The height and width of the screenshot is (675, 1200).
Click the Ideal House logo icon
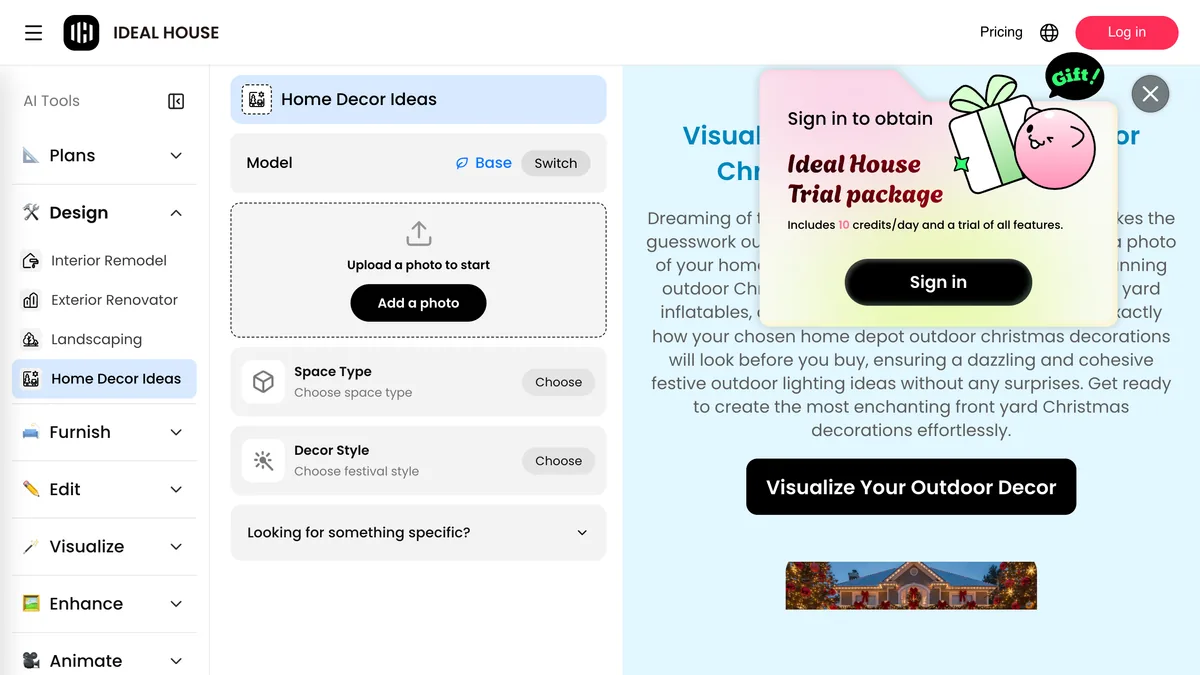[82, 33]
